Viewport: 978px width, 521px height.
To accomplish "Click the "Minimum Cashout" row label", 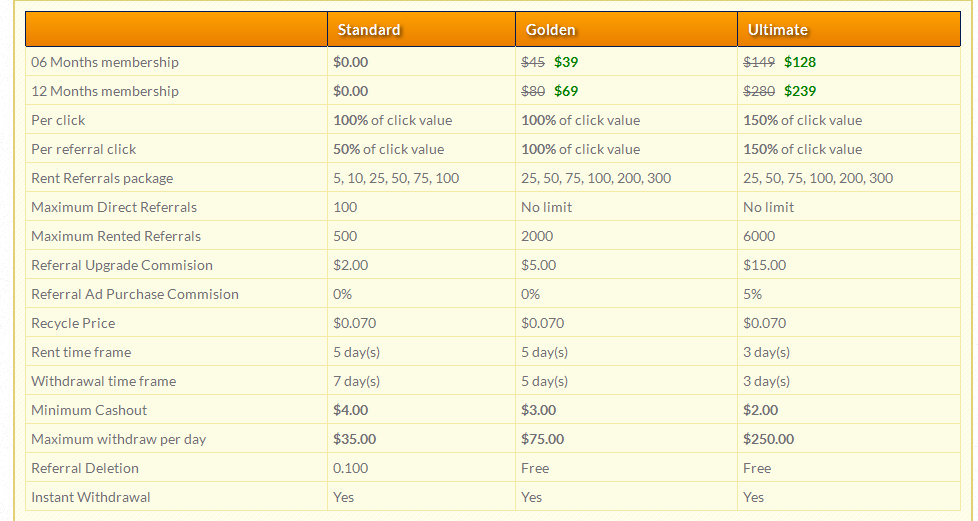I will tap(89, 410).
